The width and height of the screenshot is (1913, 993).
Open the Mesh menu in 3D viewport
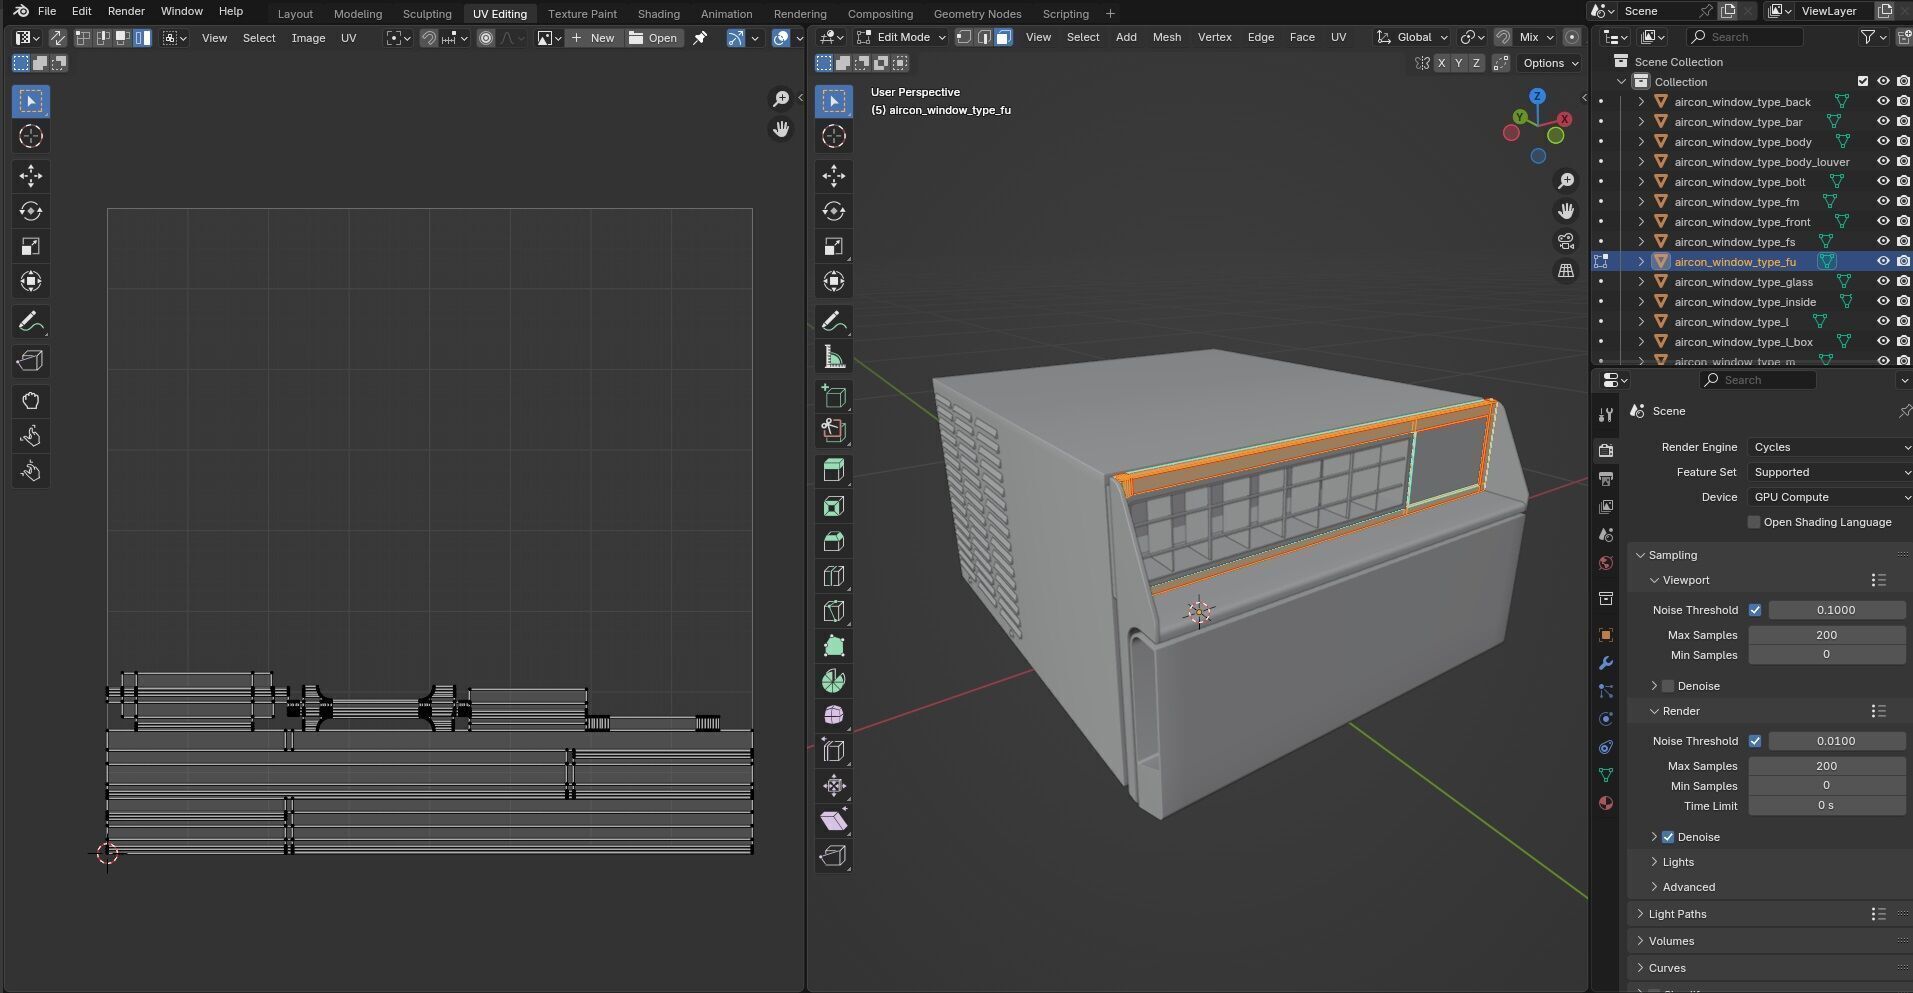click(1166, 37)
